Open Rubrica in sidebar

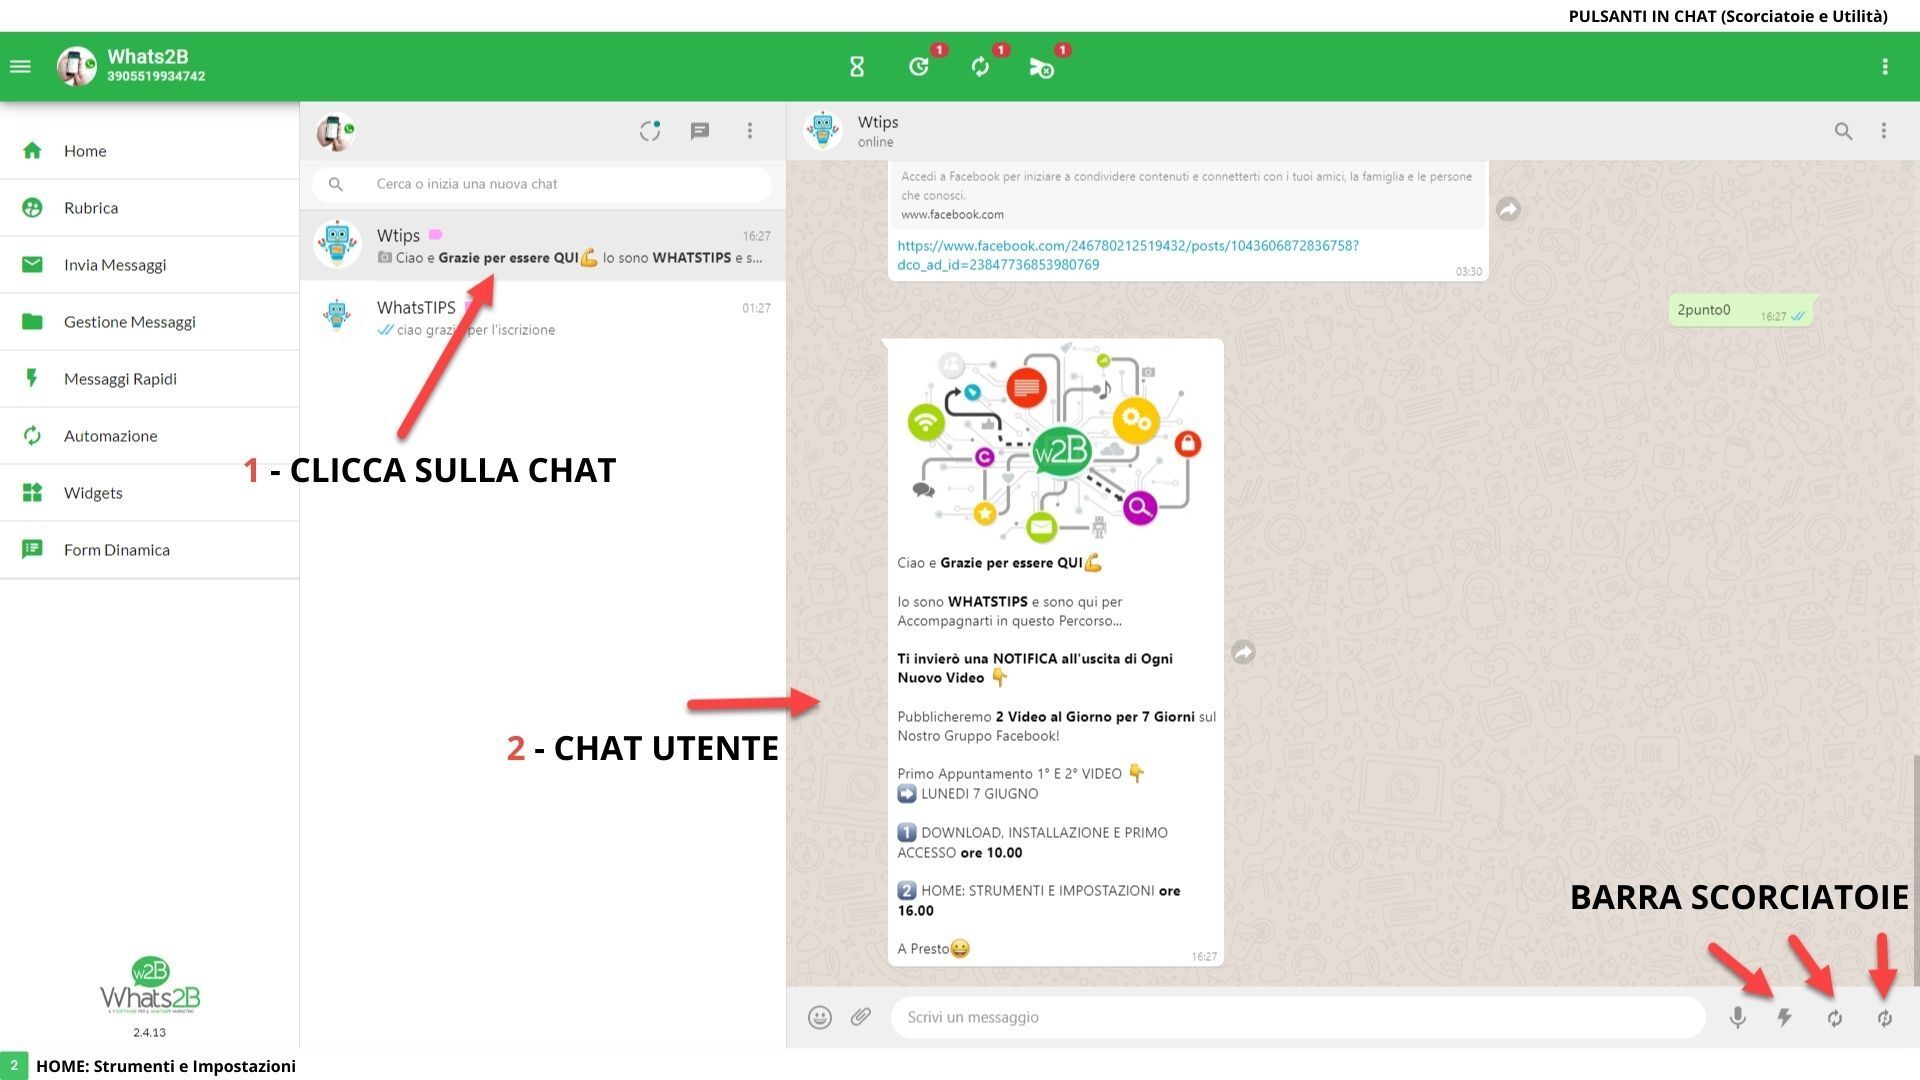click(x=150, y=208)
